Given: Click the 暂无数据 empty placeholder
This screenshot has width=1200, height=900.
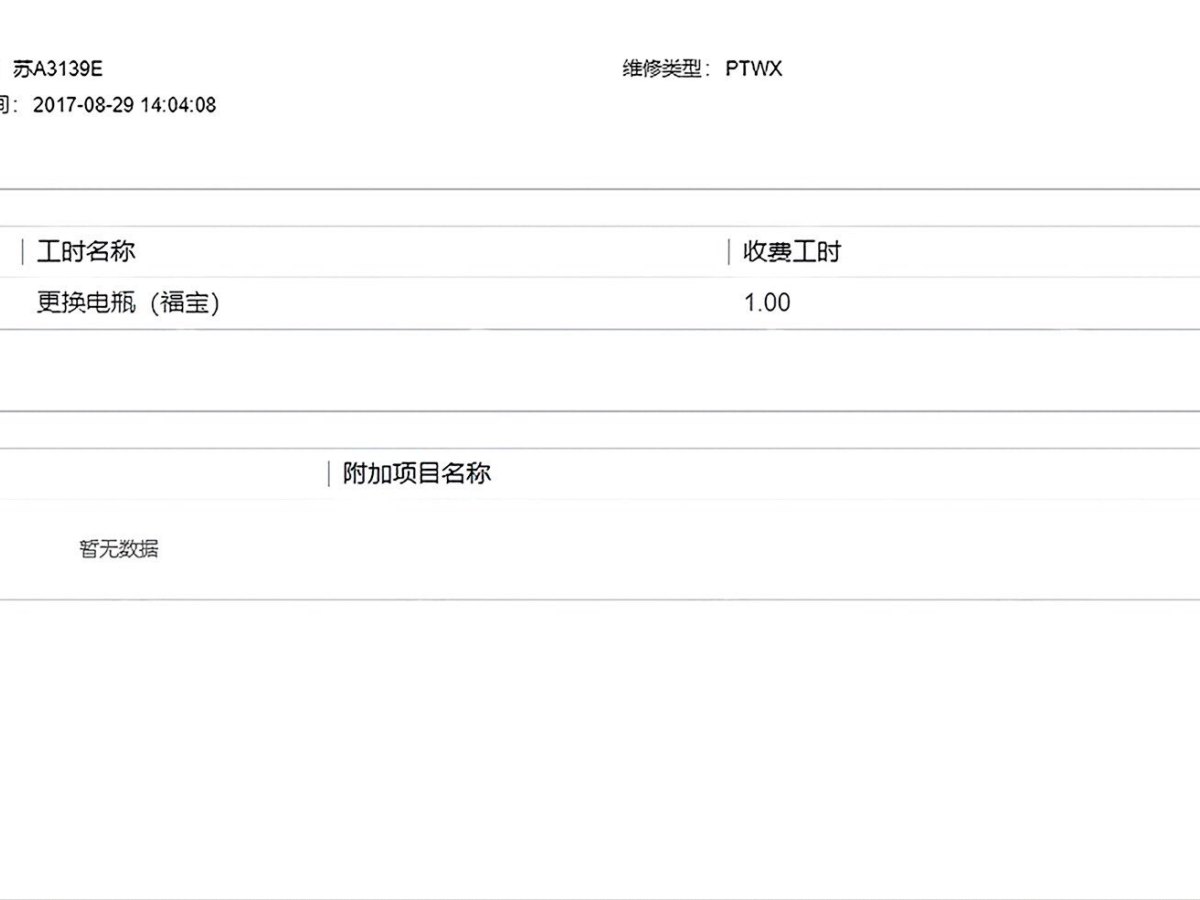Looking at the screenshot, I should coord(118,549).
